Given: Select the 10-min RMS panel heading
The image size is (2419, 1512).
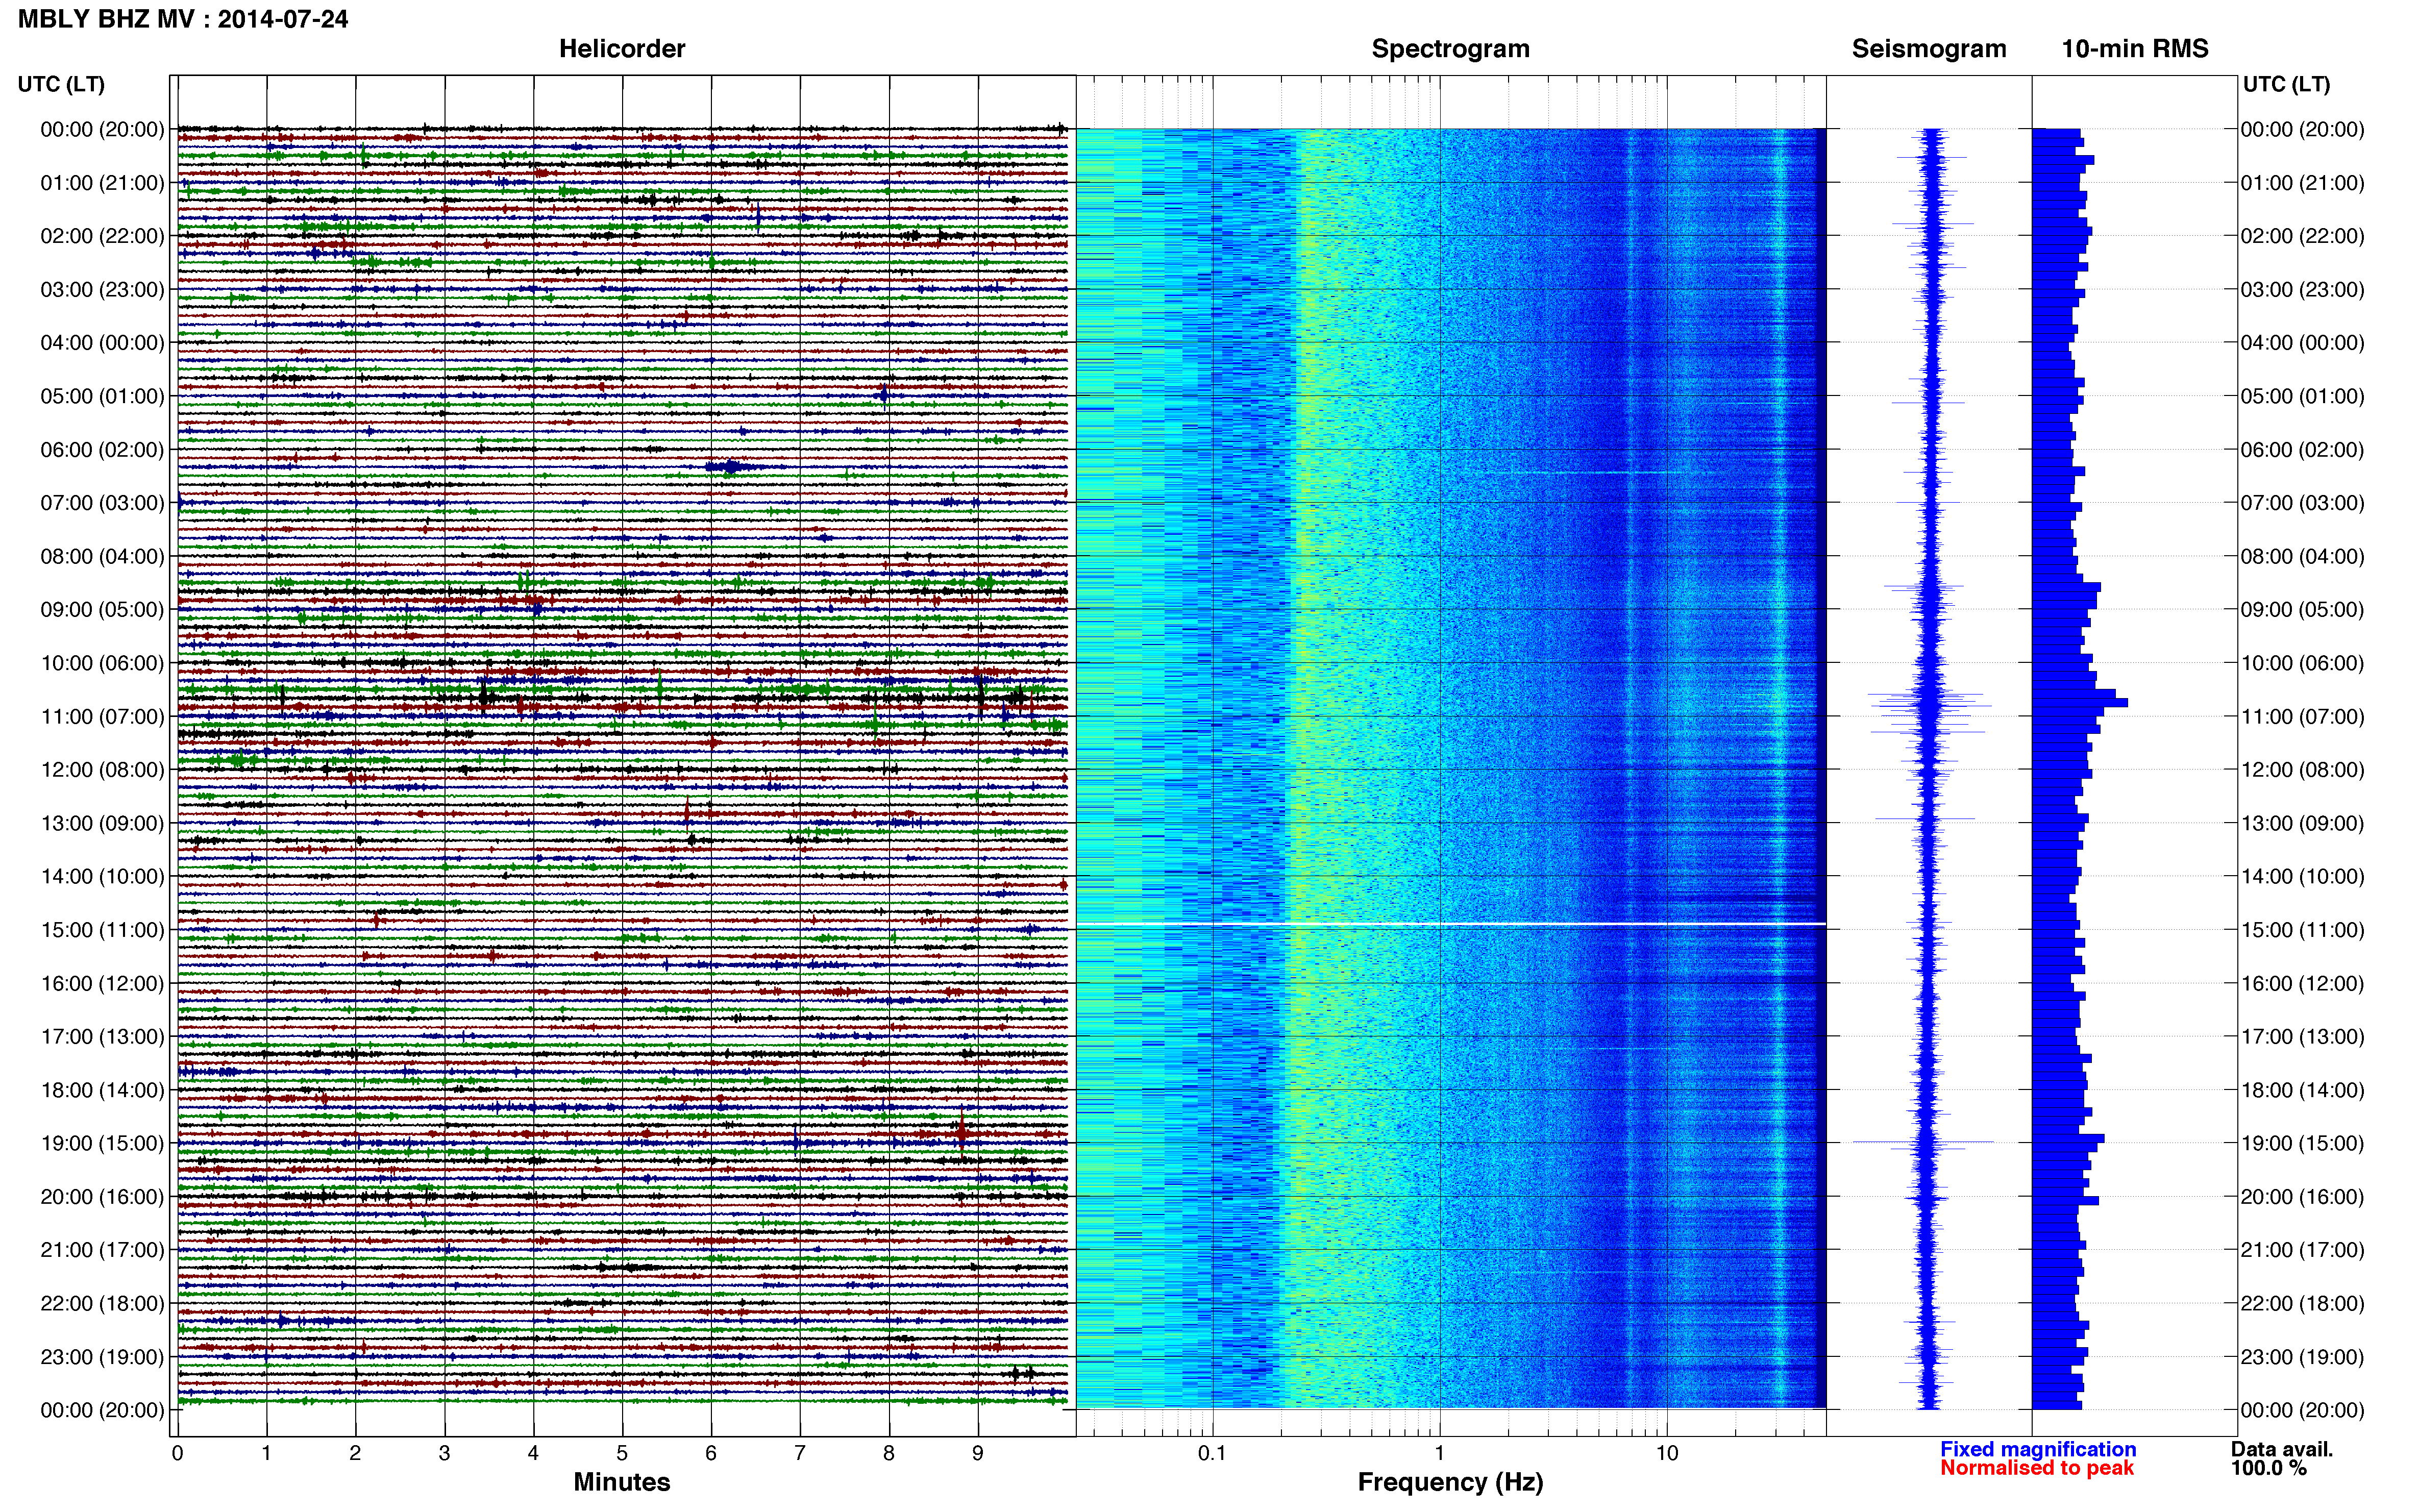Looking at the screenshot, I should click(2135, 49).
